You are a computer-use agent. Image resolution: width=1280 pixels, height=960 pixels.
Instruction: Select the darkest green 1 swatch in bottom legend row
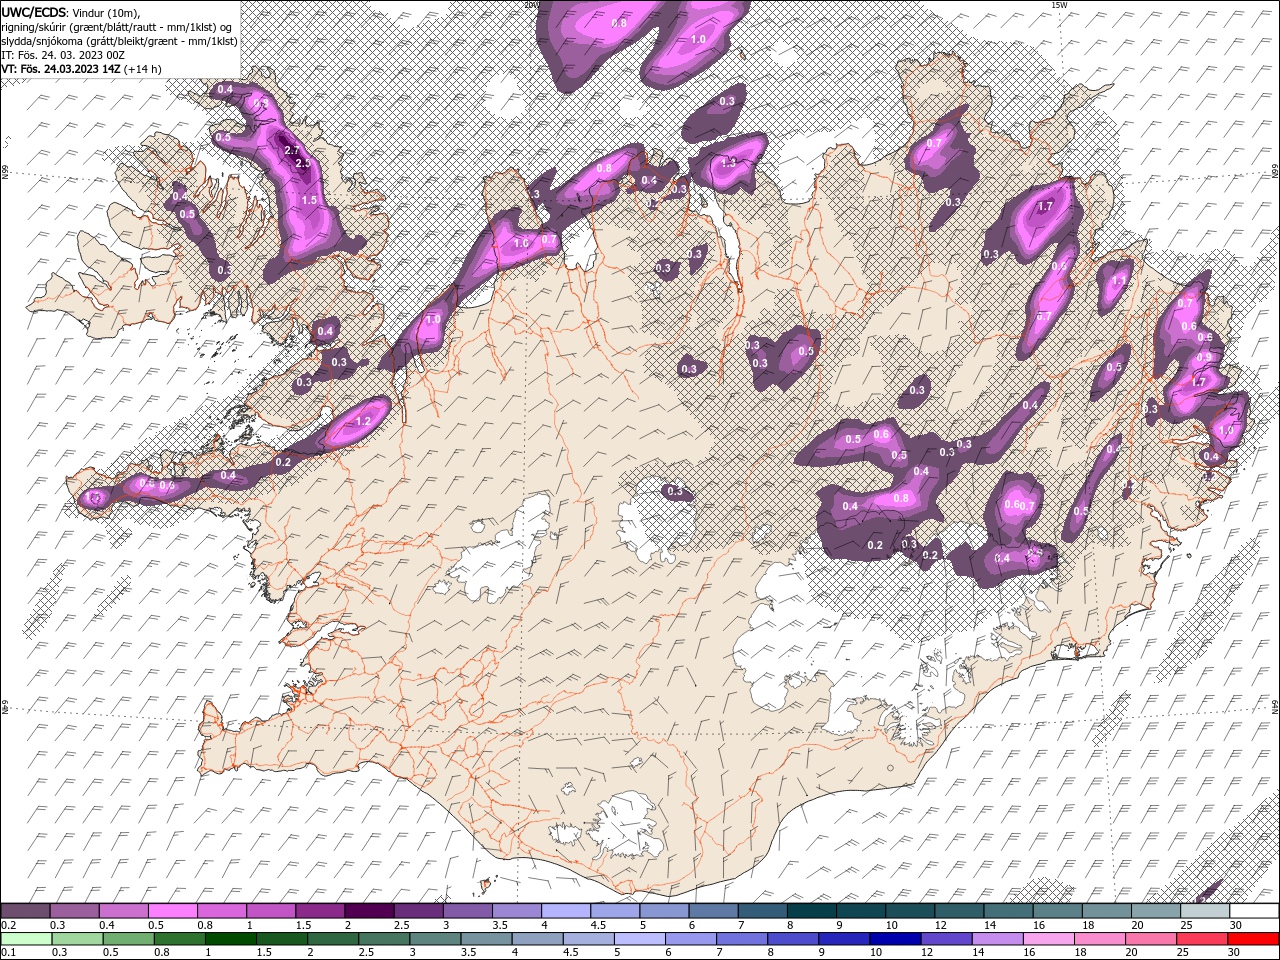pos(230,938)
